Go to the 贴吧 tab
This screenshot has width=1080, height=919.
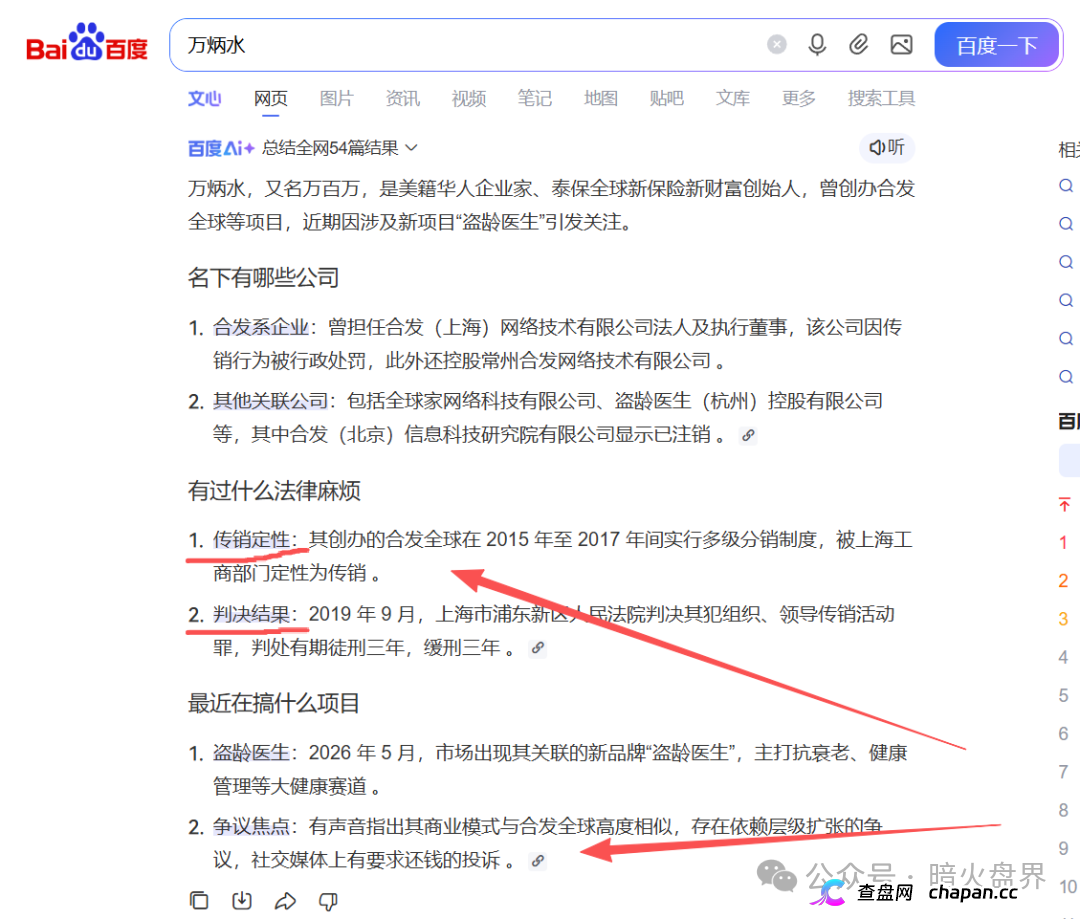tap(667, 99)
